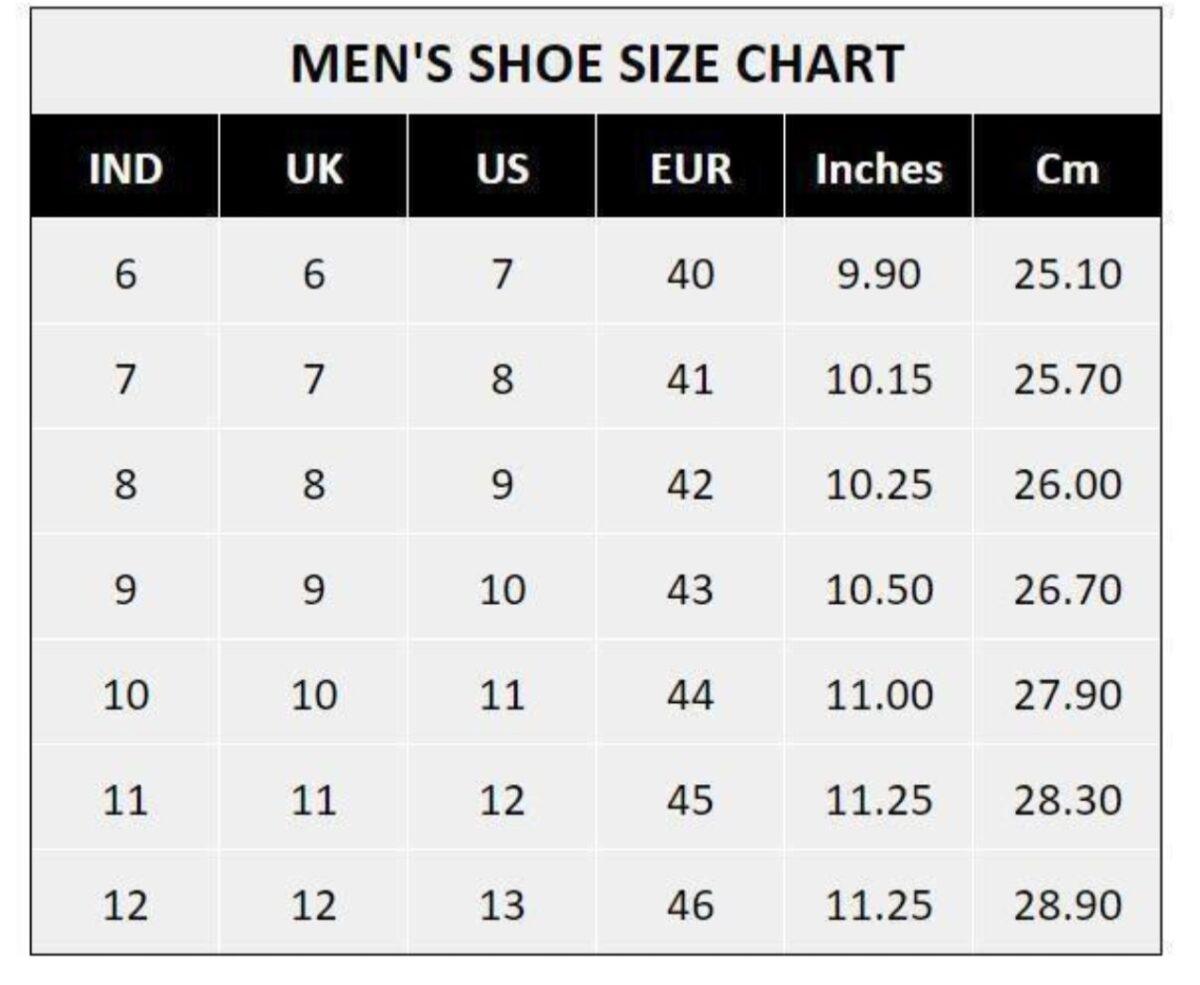The height and width of the screenshot is (985, 1200).
Task: Click the Cm column header
Action: pos(1067,169)
